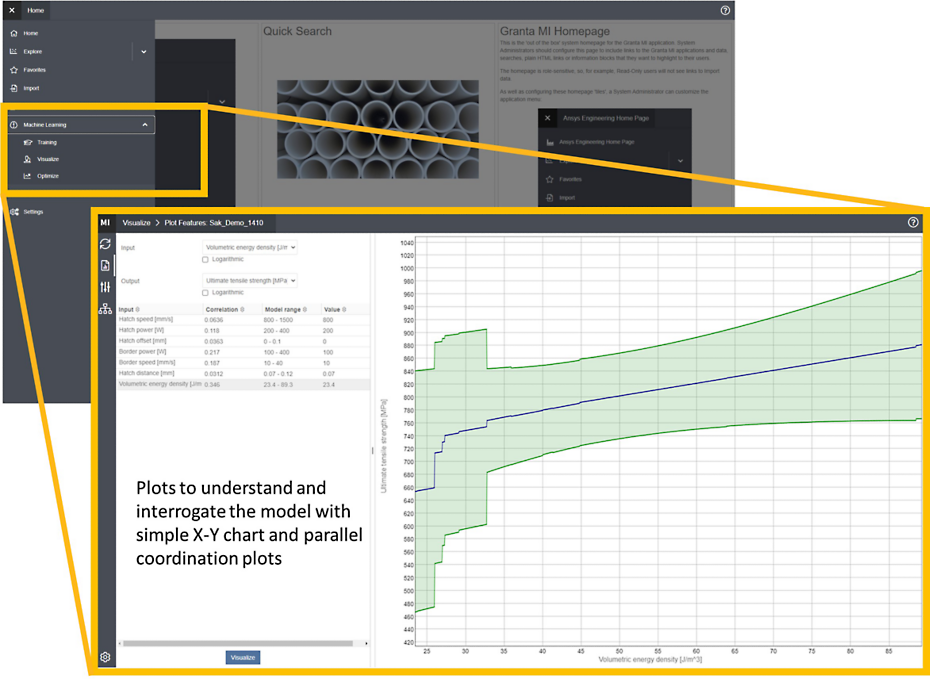Click the horizontal scrollbar under the table
Screen dimensions: 930x679
tap(238, 643)
